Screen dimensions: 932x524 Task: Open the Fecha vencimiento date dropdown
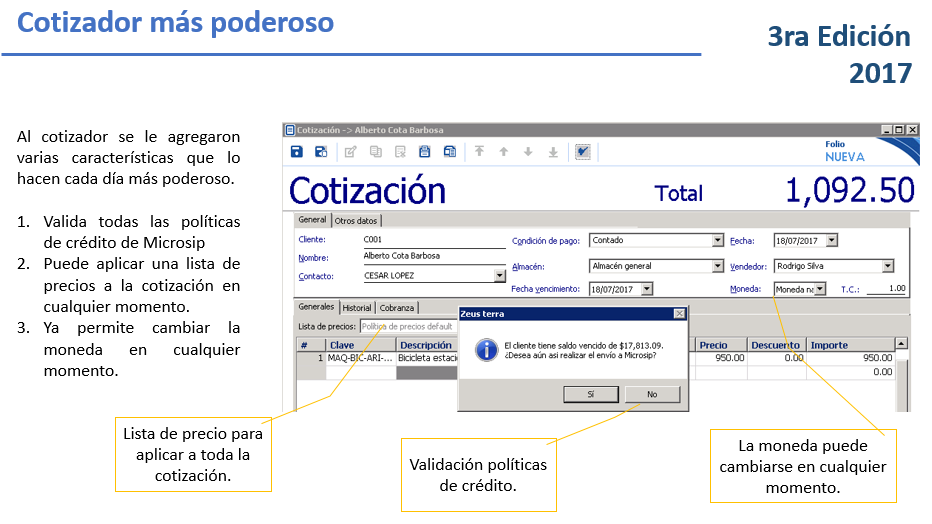click(x=647, y=289)
